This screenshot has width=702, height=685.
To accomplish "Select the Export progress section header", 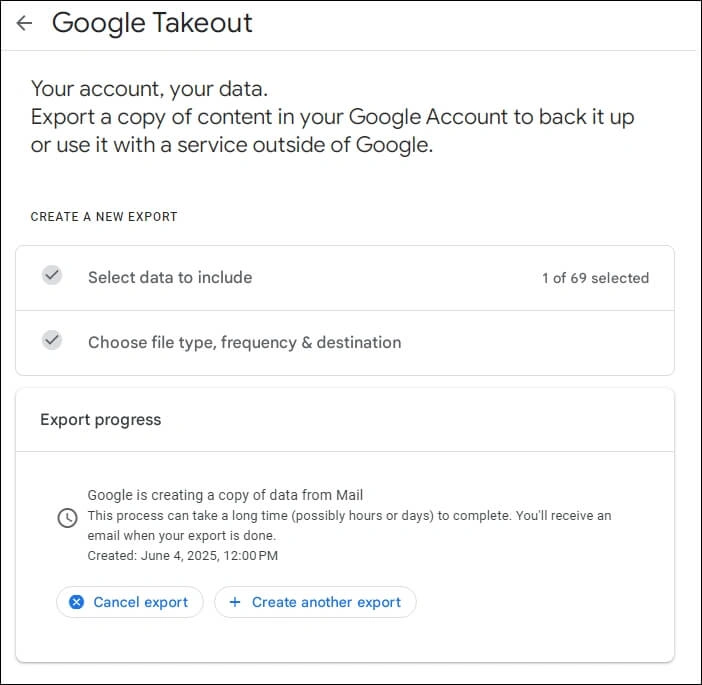I will point(101,420).
